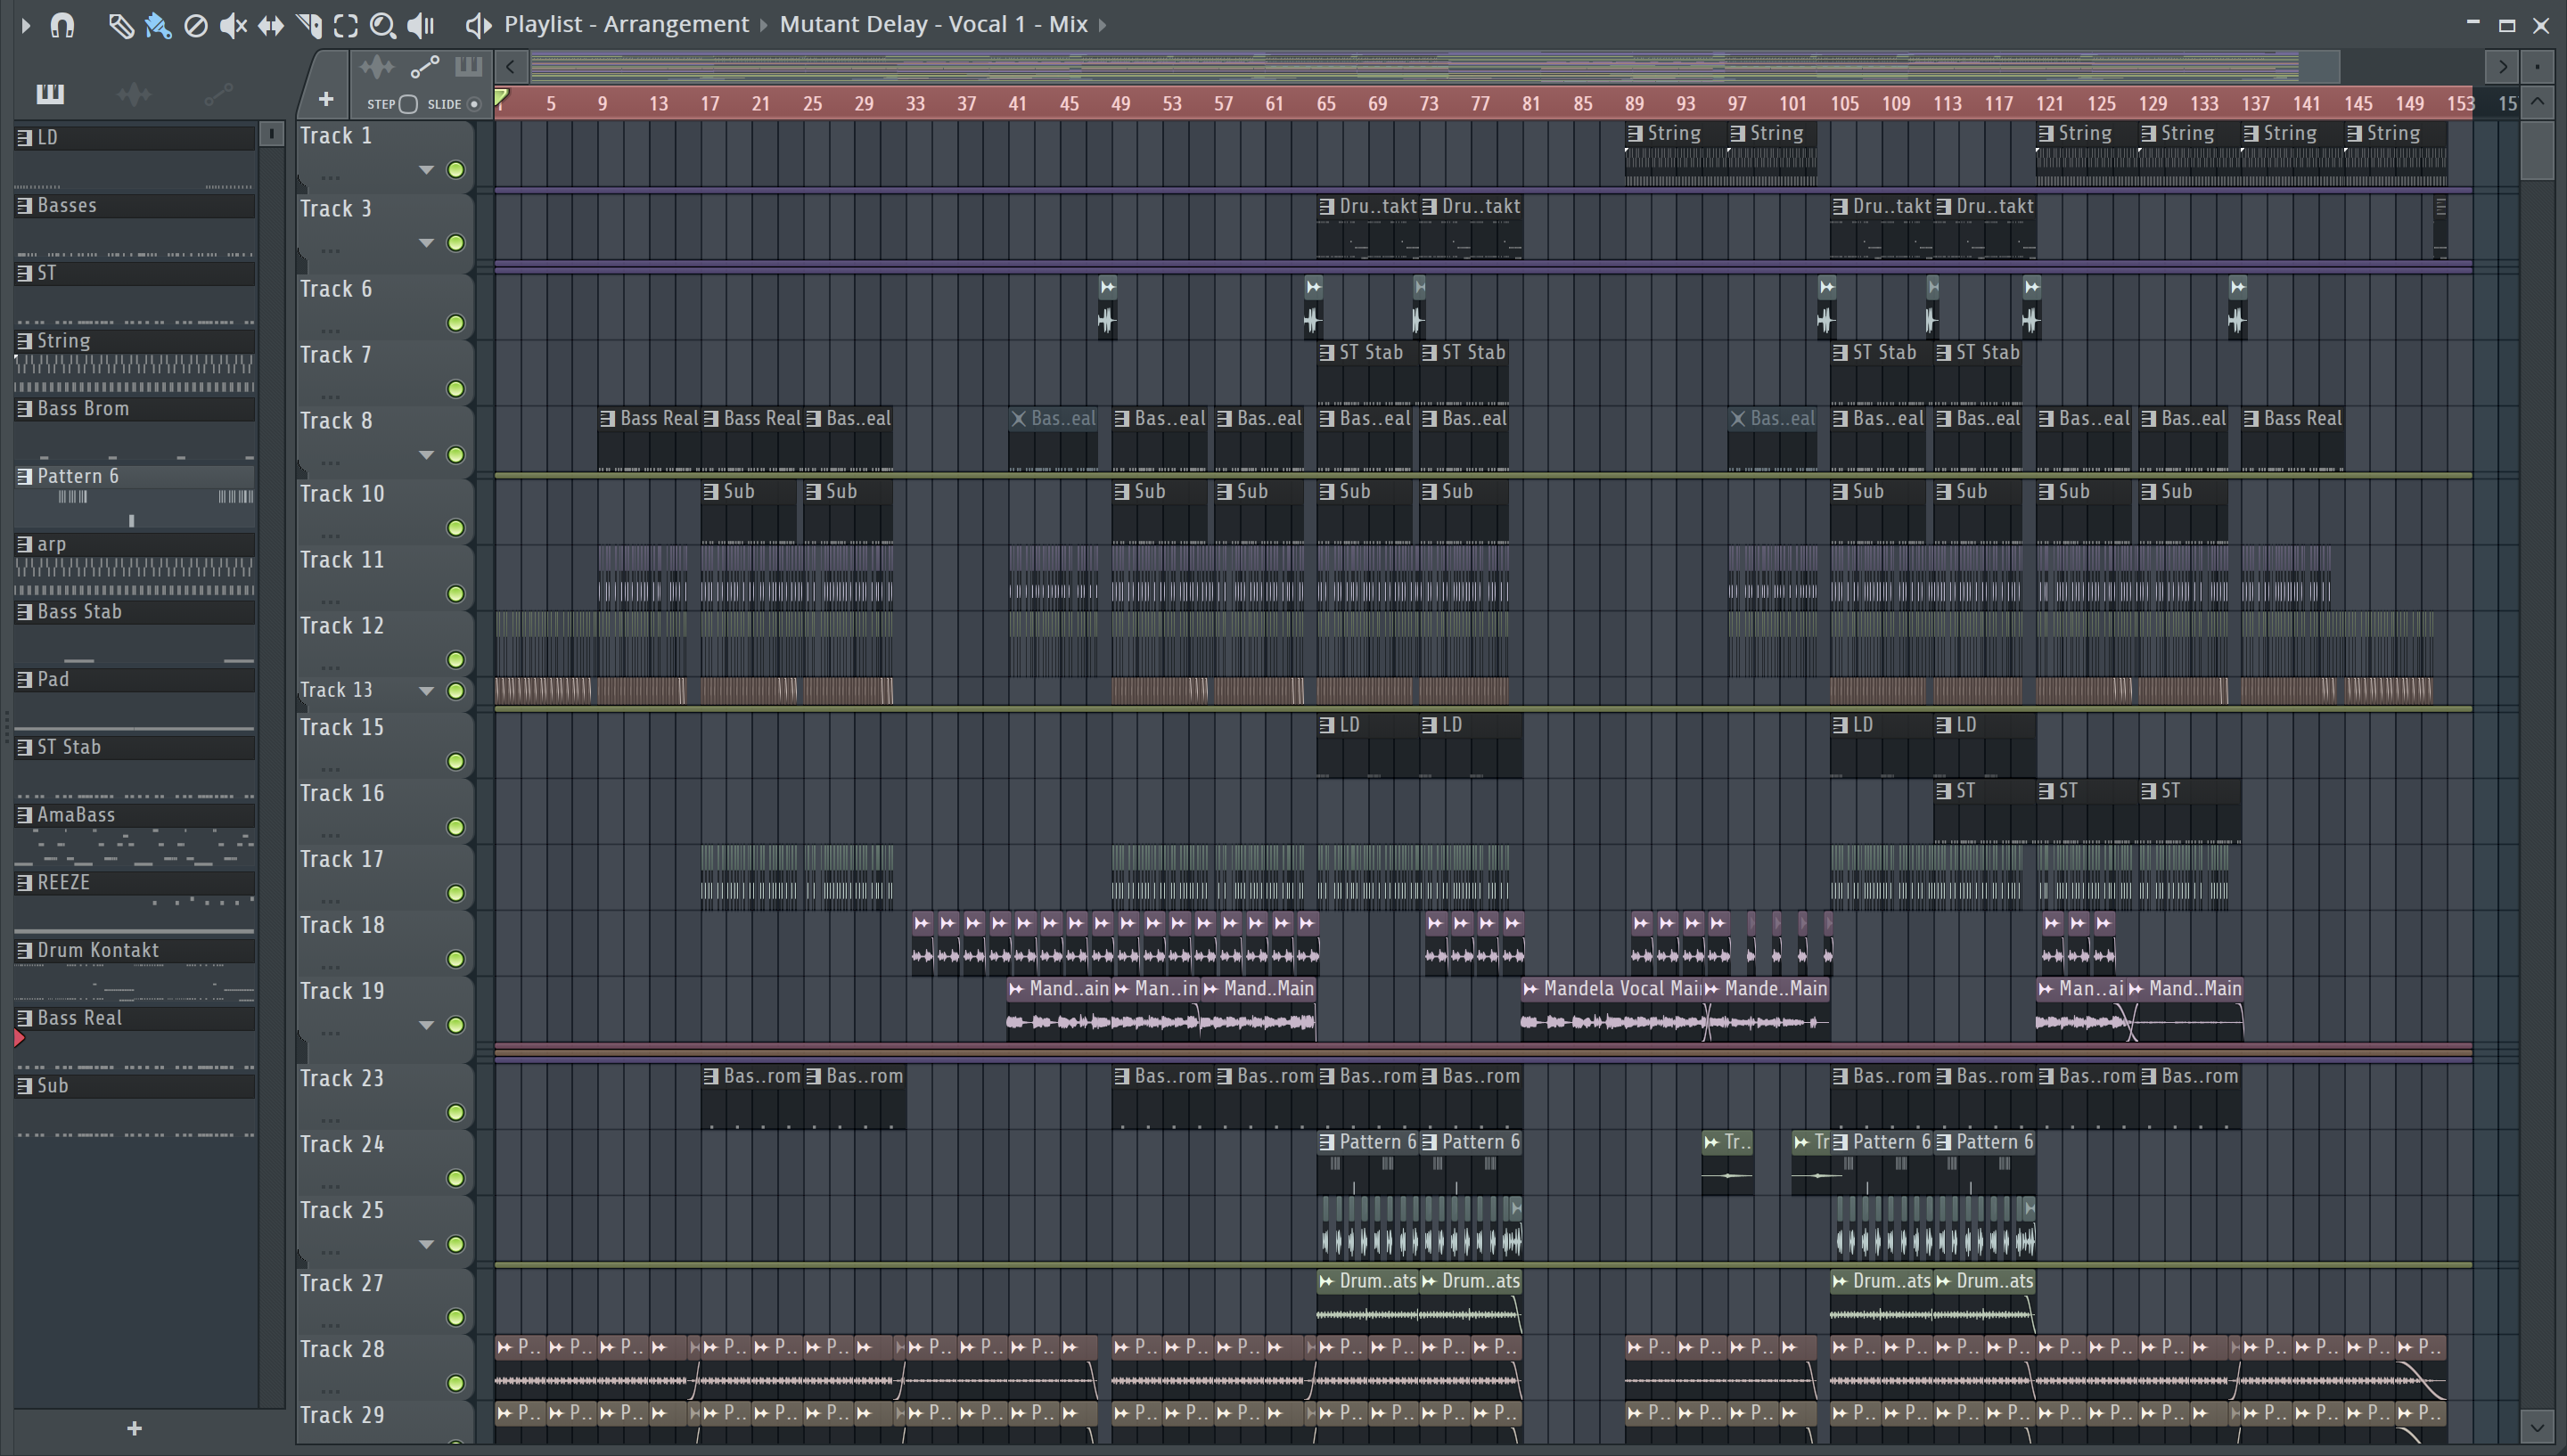Select the AmaBass pattern in picker
Screen dimensions: 2567x1456
click(x=135, y=815)
